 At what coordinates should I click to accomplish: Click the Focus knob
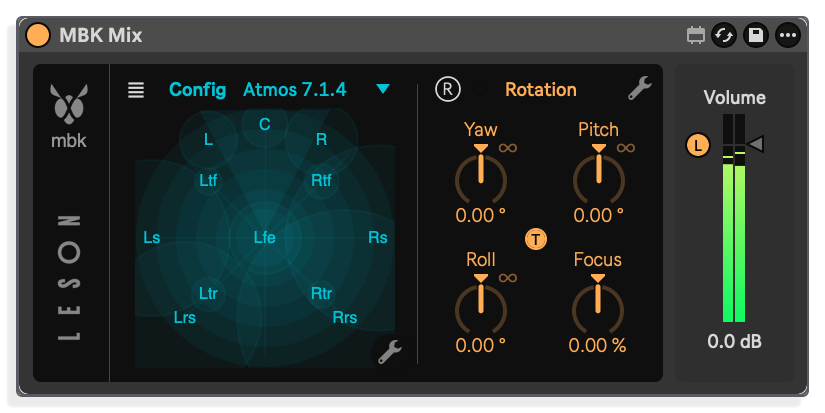(598, 307)
